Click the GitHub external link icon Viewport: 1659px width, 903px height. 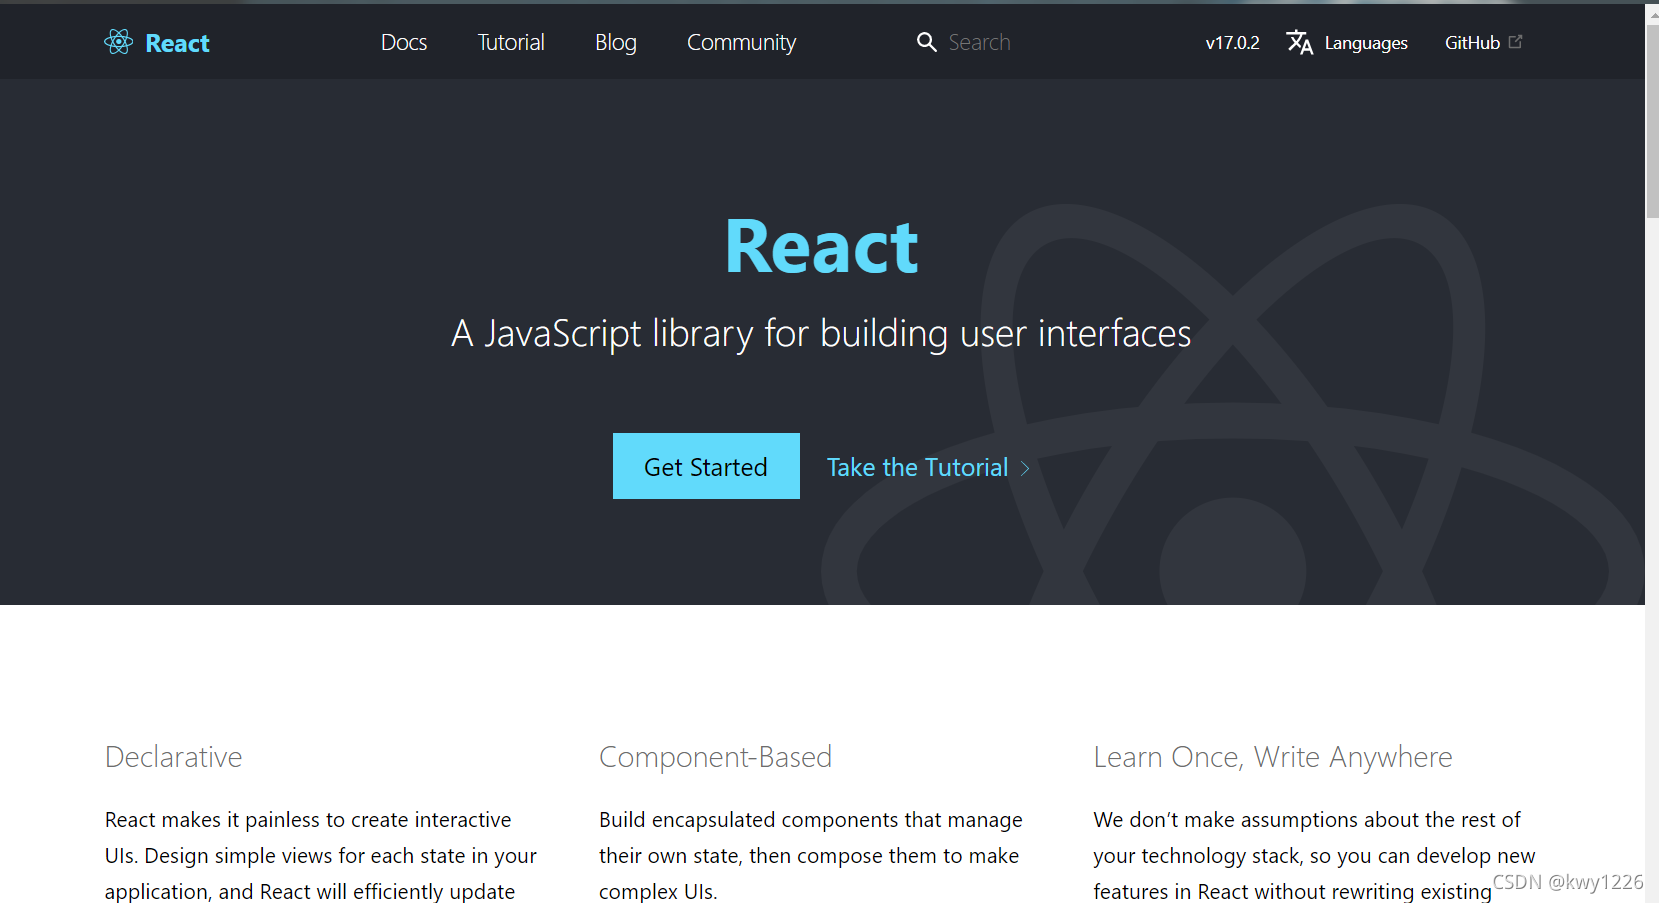(x=1516, y=41)
